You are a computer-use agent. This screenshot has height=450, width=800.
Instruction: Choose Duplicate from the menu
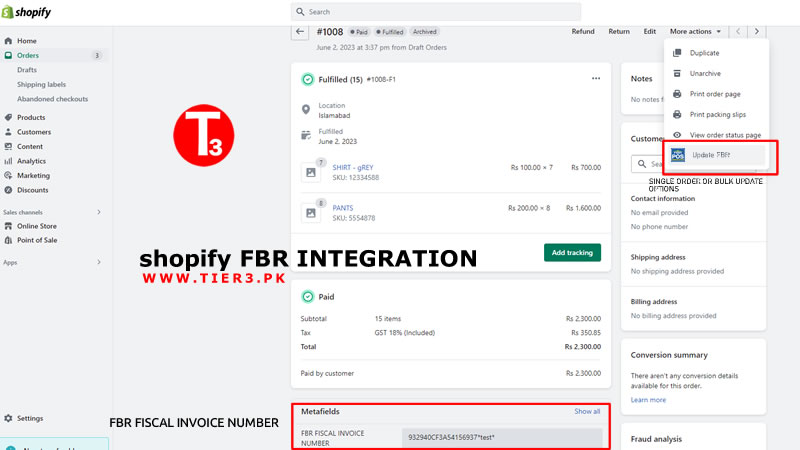[716, 53]
